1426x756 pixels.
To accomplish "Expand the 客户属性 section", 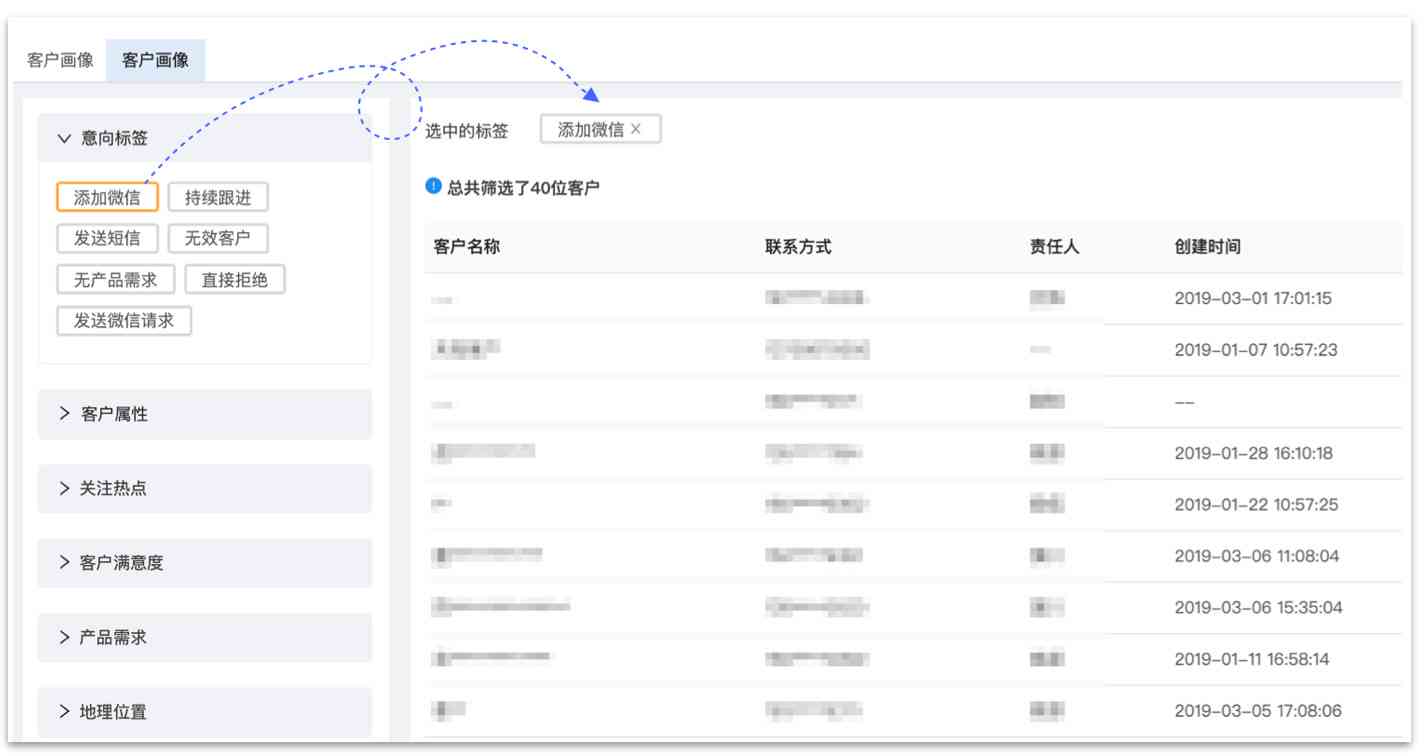I will 205,414.
